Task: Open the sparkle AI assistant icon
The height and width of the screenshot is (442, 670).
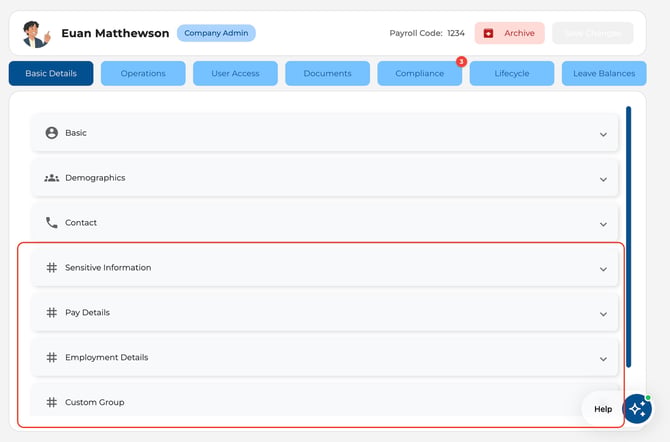Action: coord(637,409)
